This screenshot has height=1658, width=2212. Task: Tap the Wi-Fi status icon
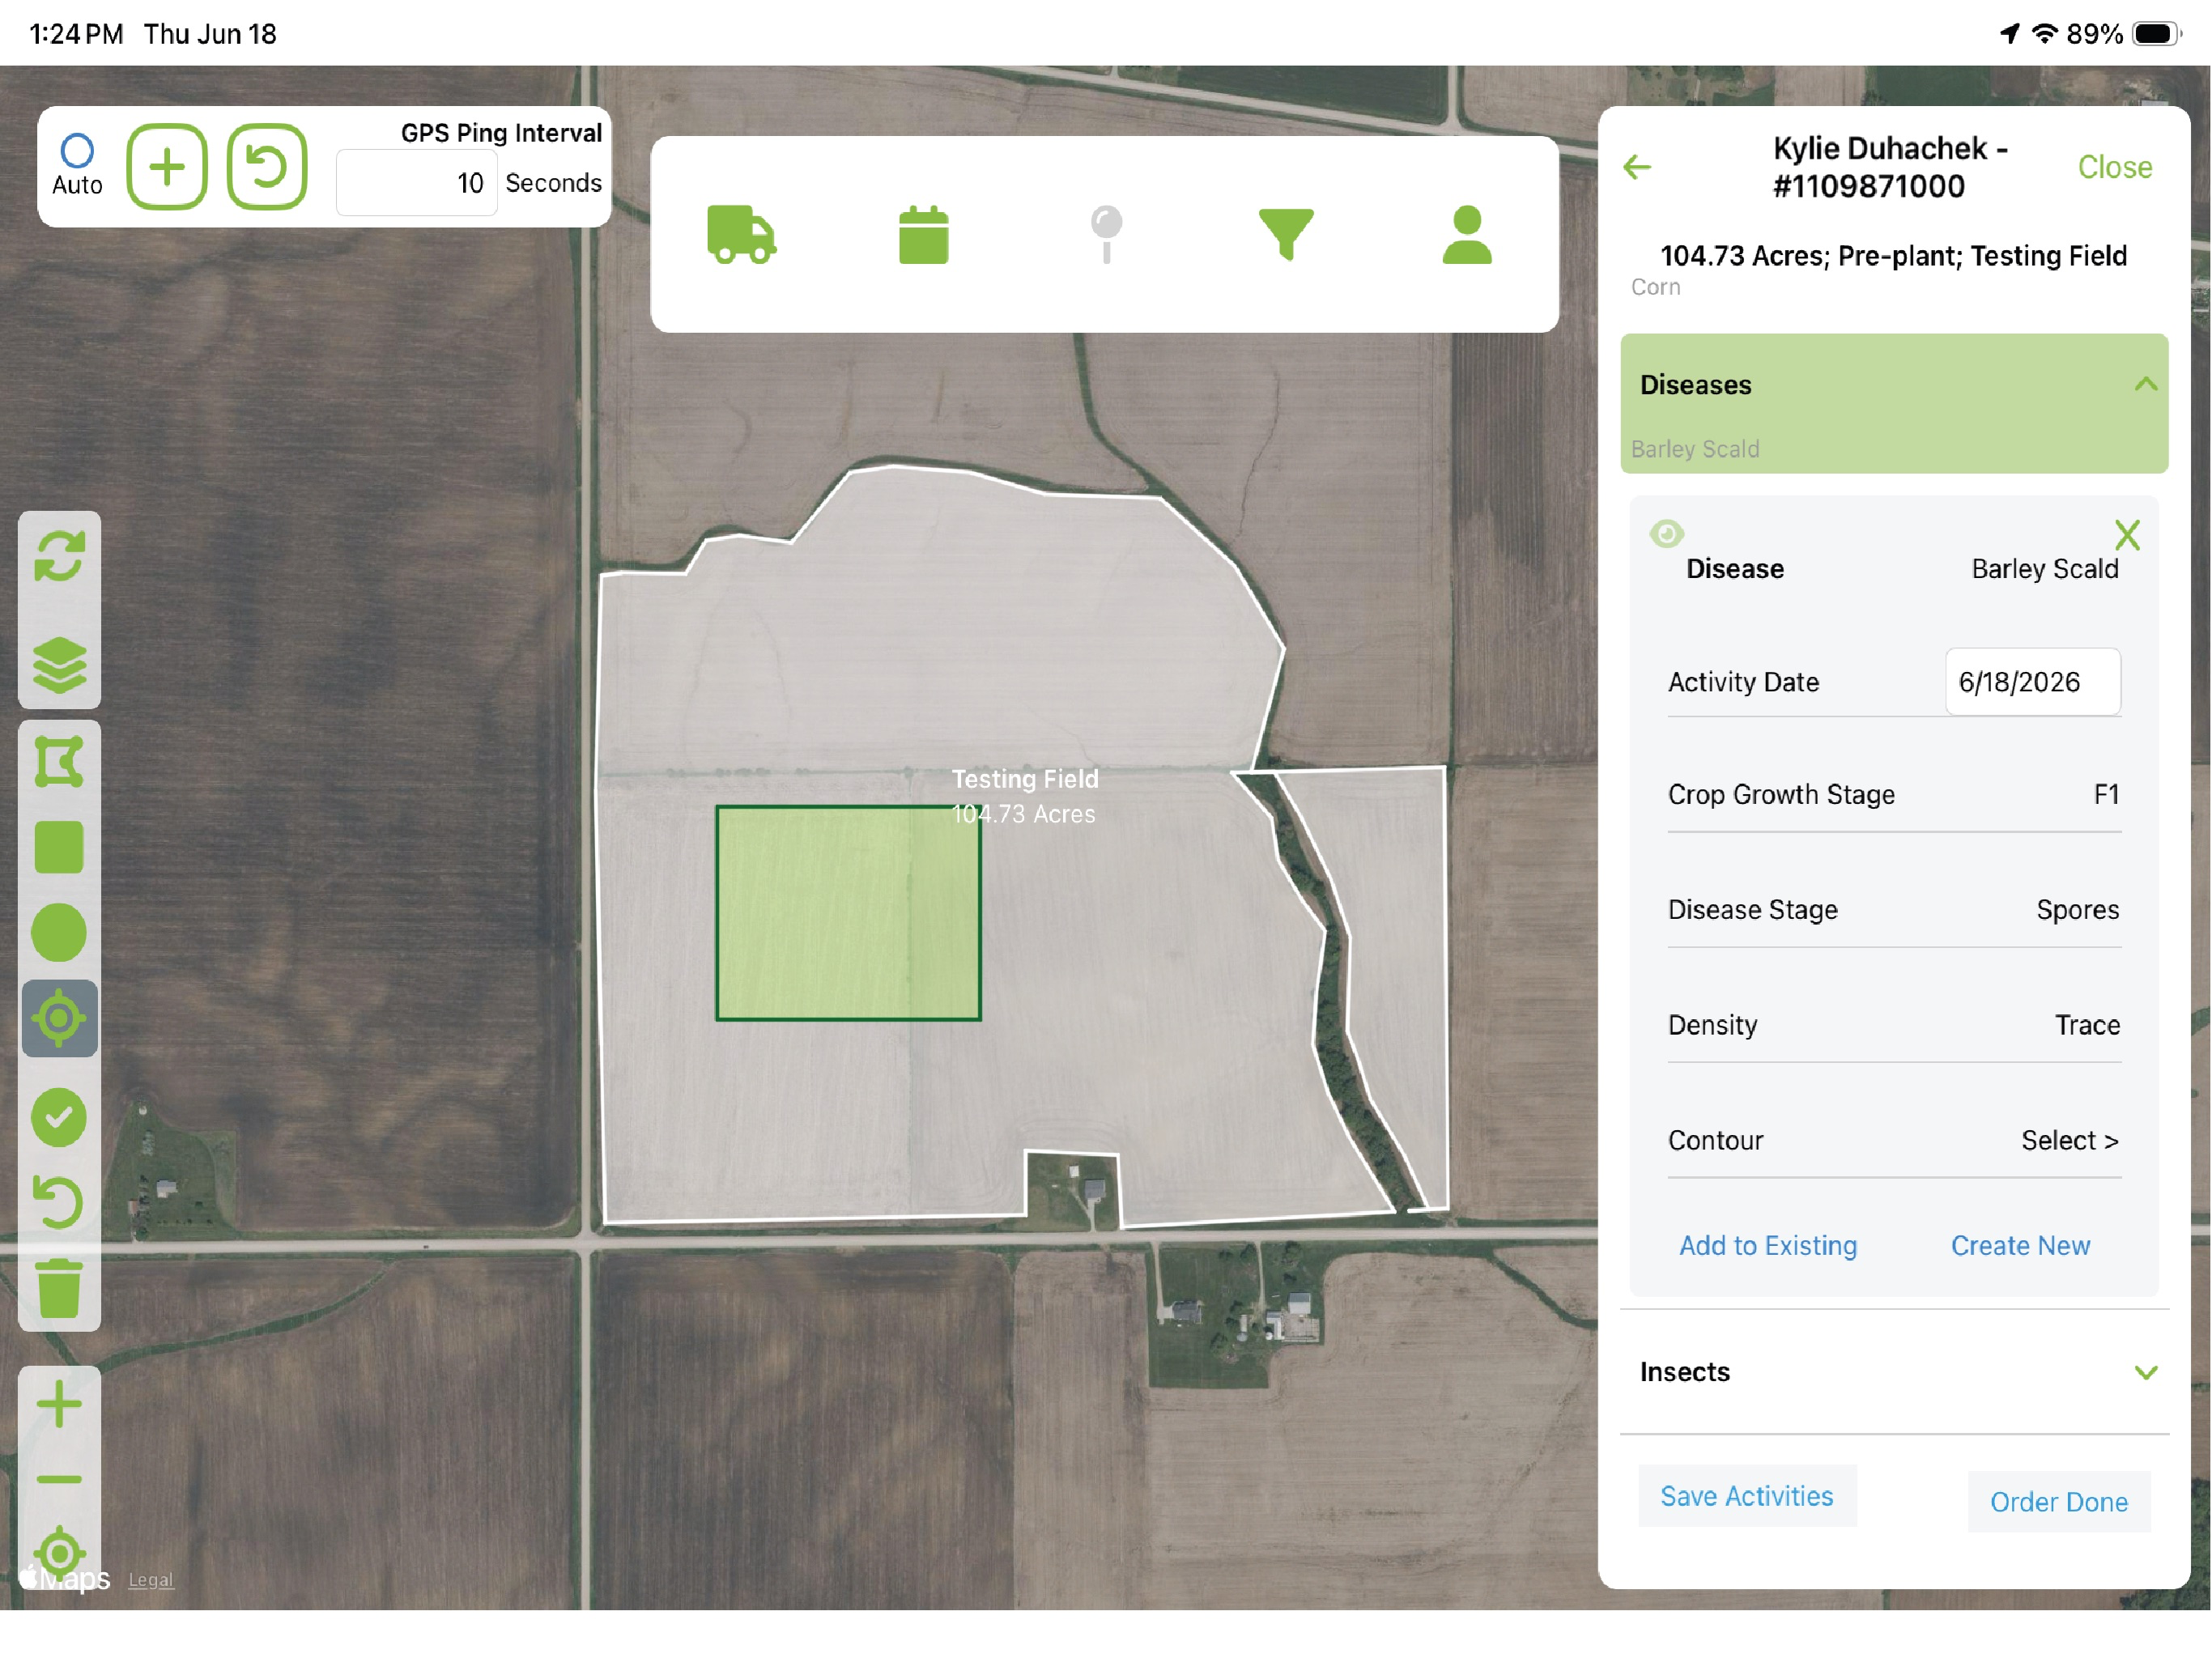pos(2045,33)
